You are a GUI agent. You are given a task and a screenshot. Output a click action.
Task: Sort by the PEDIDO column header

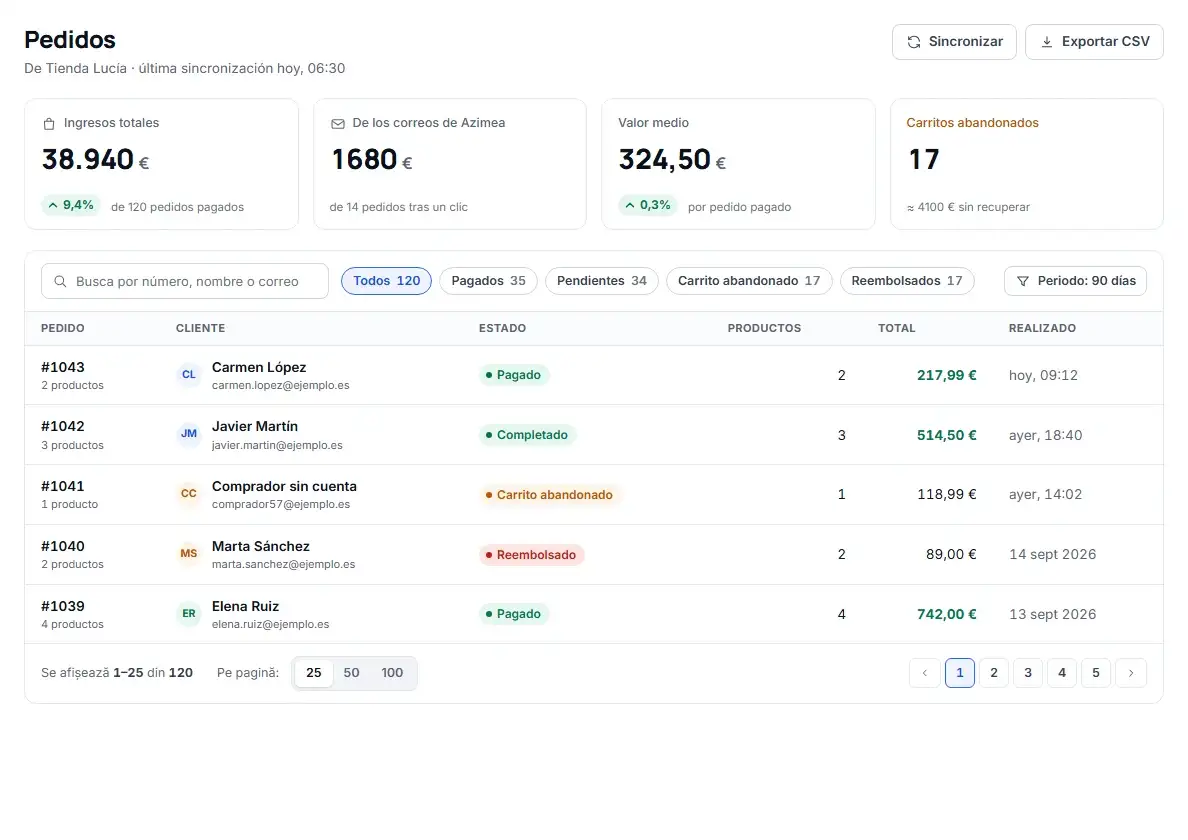coord(63,328)
